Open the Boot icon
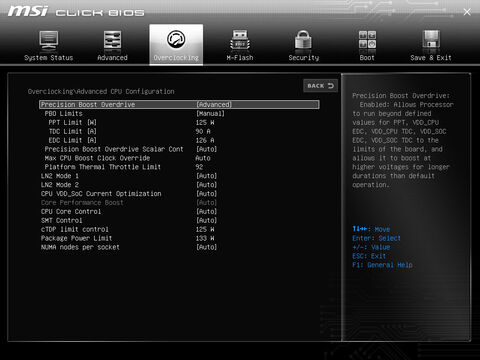 [367, 40]
